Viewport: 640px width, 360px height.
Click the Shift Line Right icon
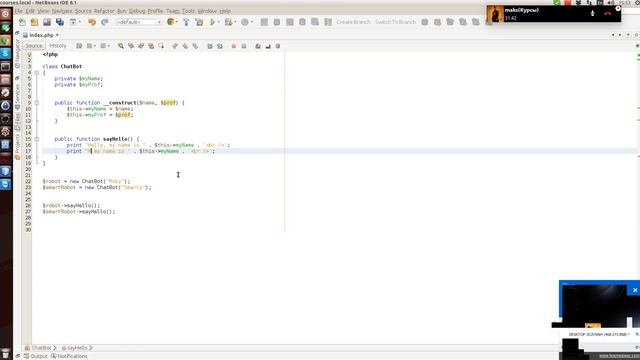220,46
